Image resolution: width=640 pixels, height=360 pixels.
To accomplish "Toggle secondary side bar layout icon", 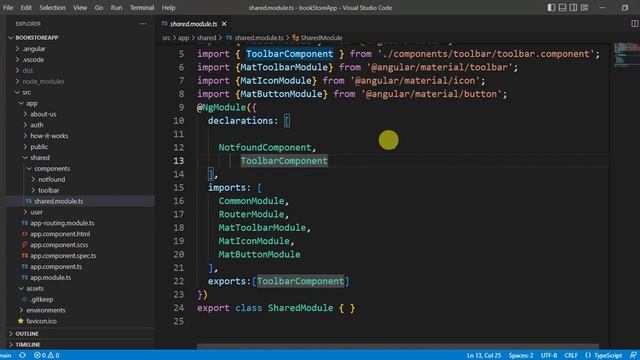I will pos(573,7).
